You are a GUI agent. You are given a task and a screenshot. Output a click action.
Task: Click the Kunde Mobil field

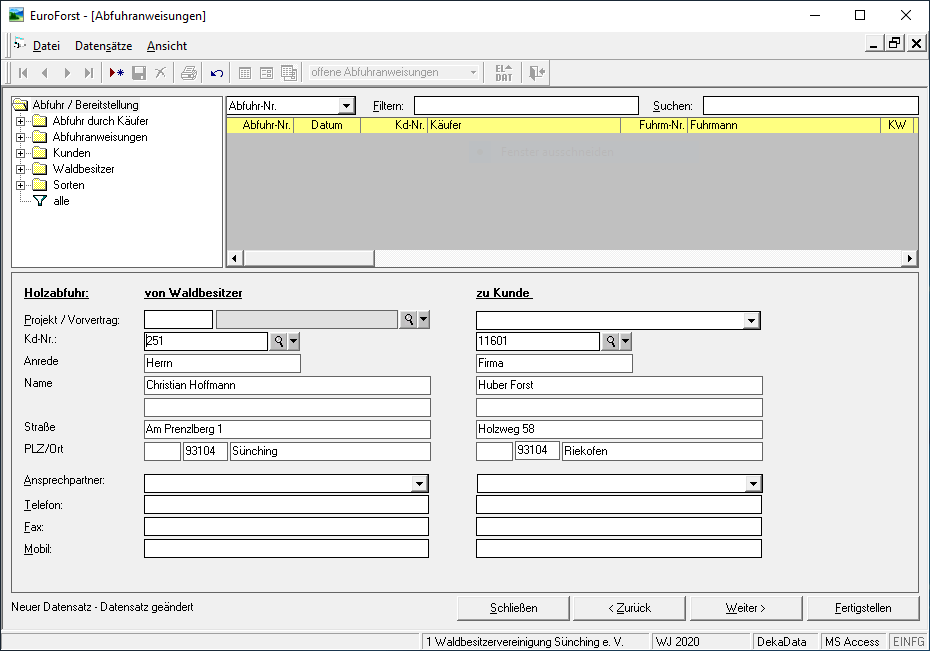[619, 548]
